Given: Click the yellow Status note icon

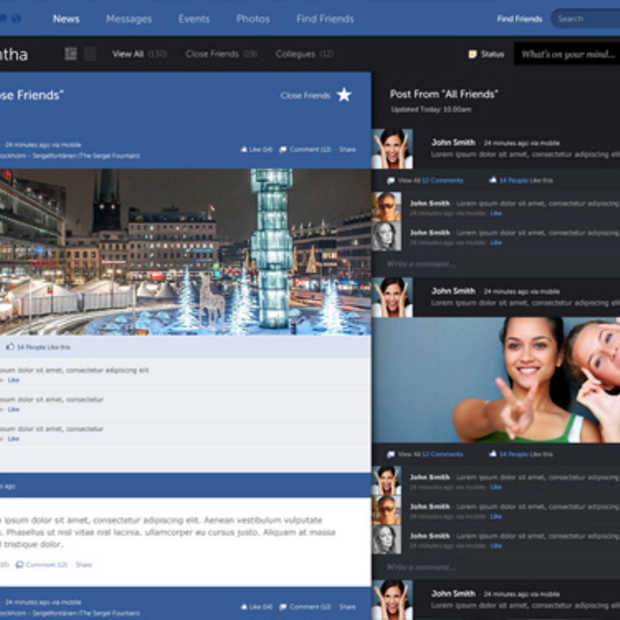Looking at the screenshot, I should (x=472, y=54).
